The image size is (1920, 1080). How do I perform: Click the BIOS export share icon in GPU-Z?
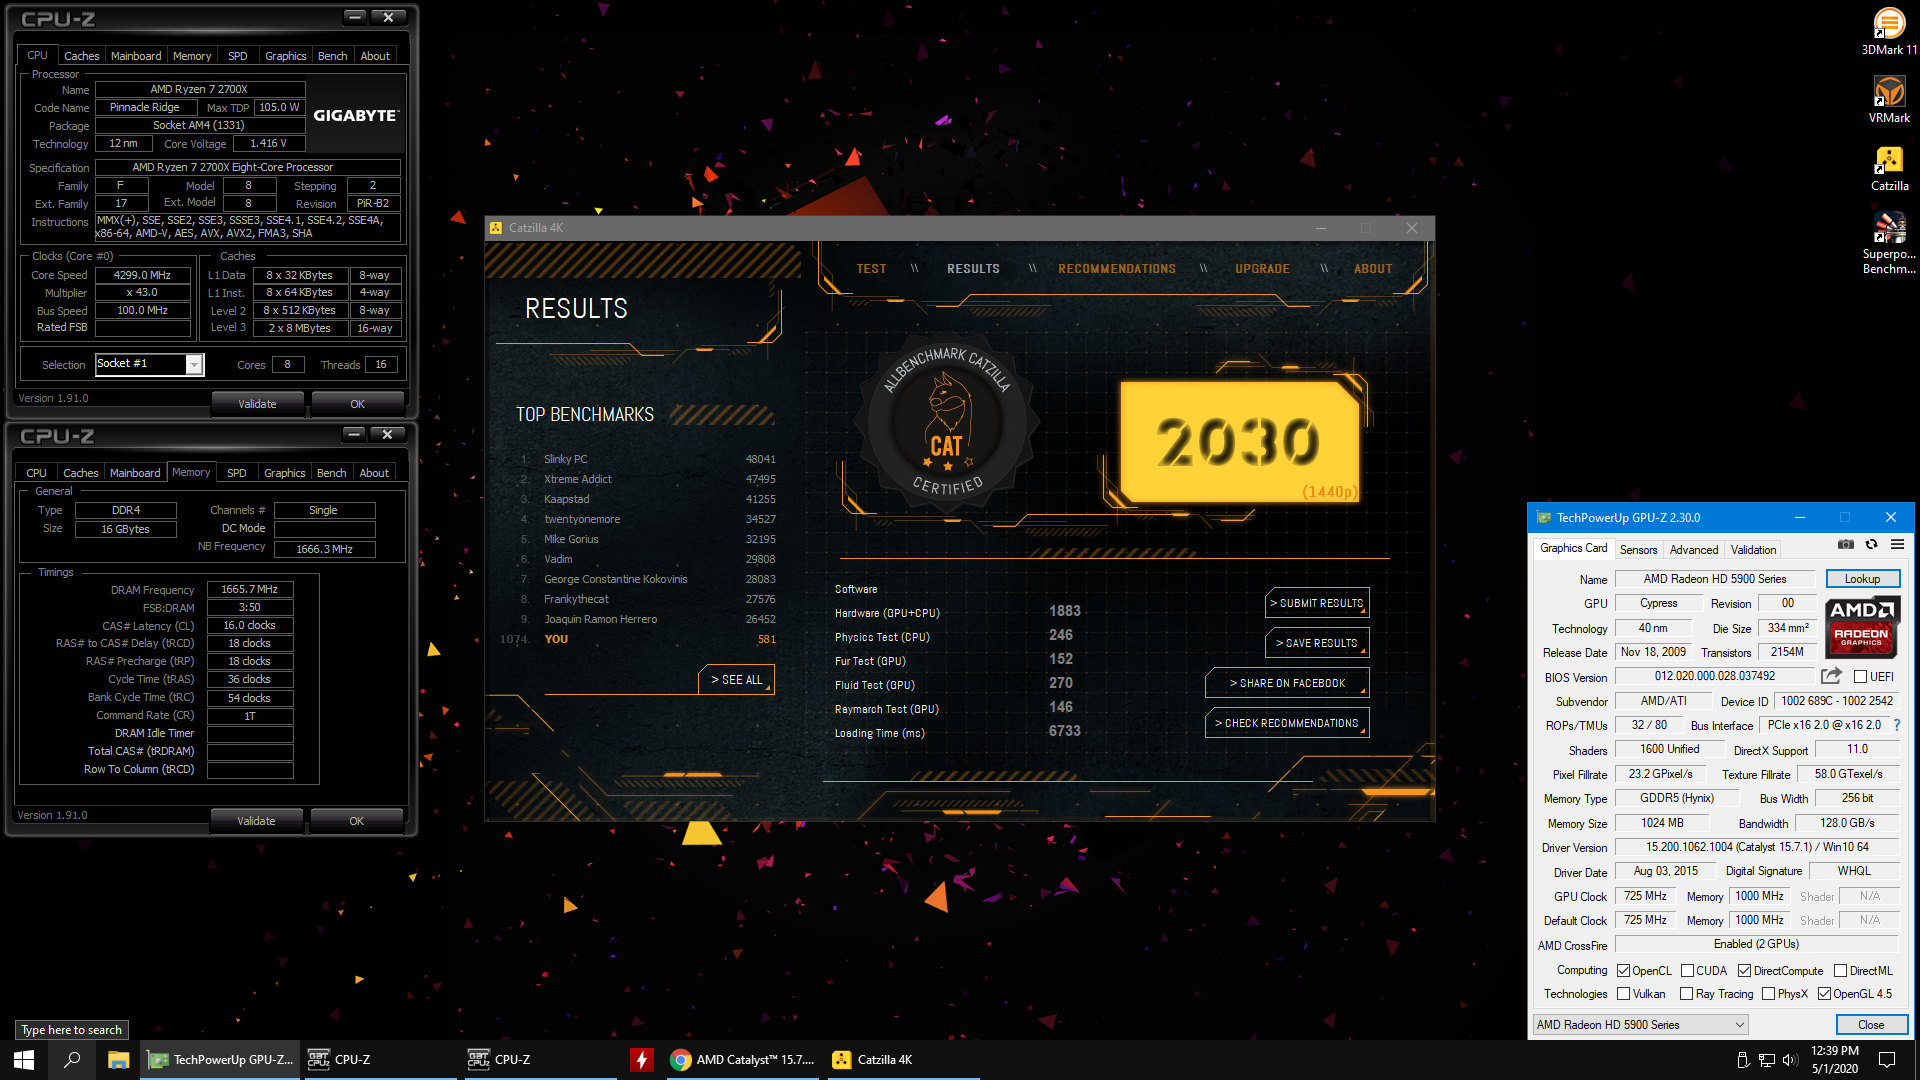tap(1831, 676)
